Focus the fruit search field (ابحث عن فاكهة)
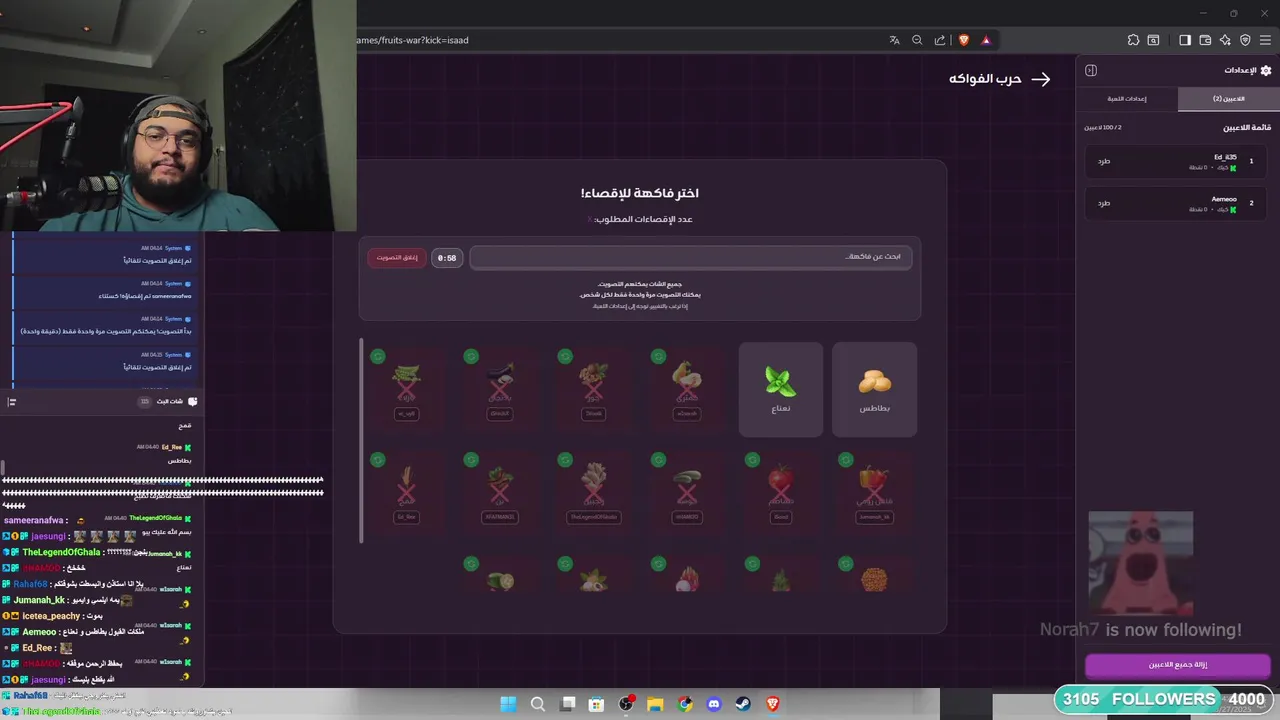The height and width of the screenshot is (720, 1280). [x=691, y=257]
